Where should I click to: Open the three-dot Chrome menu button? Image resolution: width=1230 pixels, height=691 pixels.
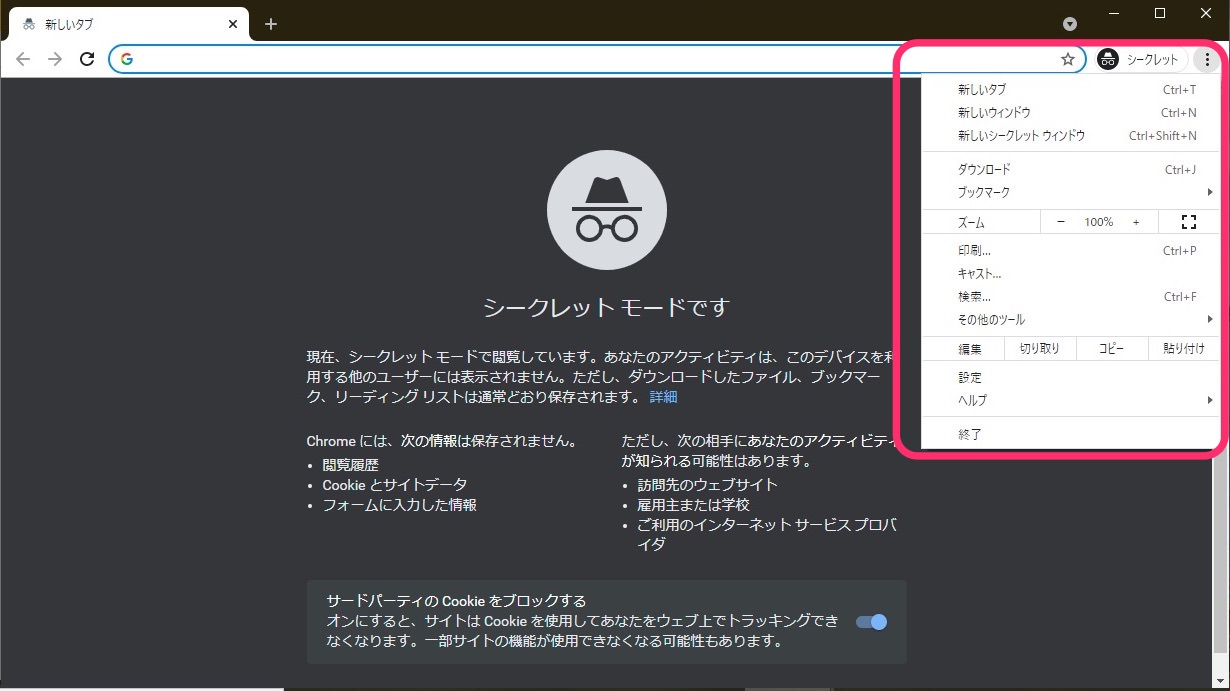coord(1207,59)
